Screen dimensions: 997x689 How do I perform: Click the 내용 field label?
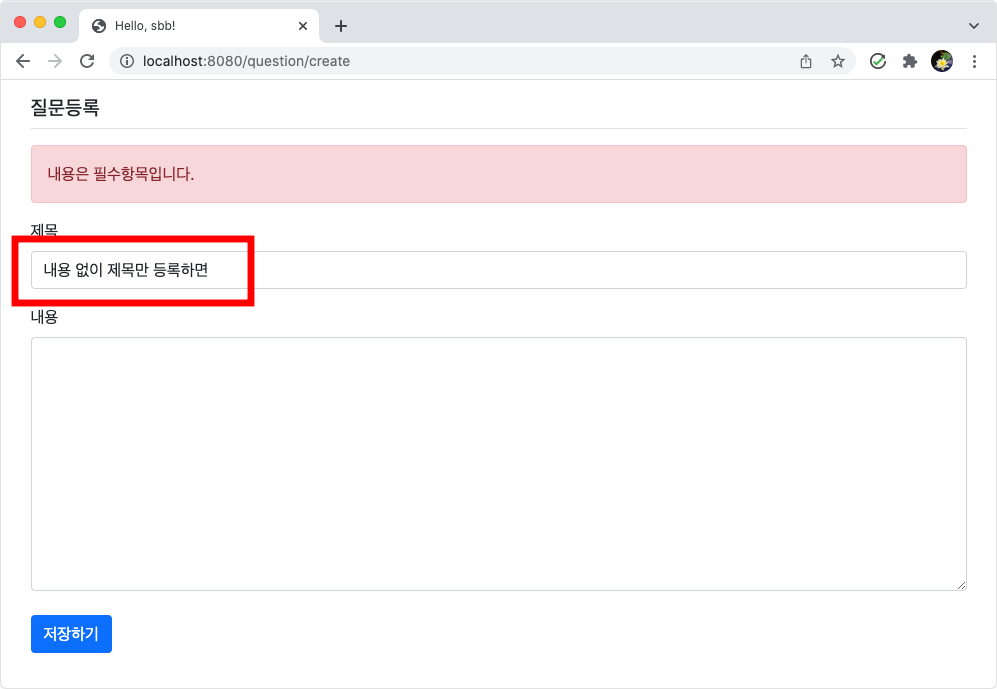44,317
